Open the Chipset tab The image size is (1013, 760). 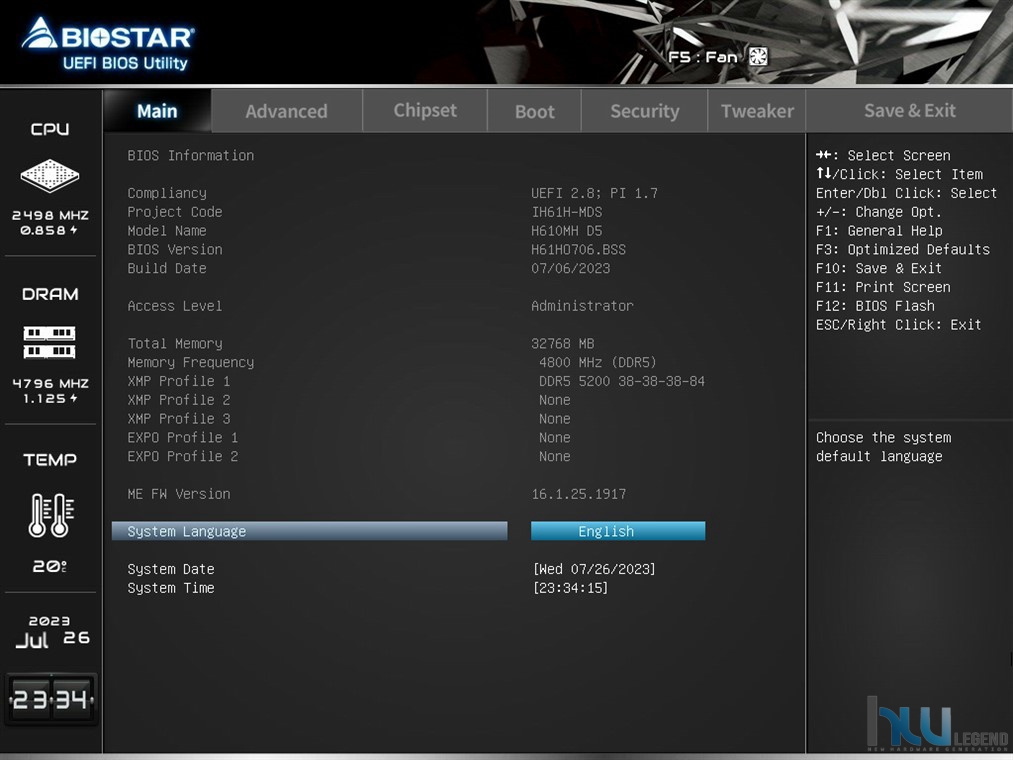(x=425, y=111)
